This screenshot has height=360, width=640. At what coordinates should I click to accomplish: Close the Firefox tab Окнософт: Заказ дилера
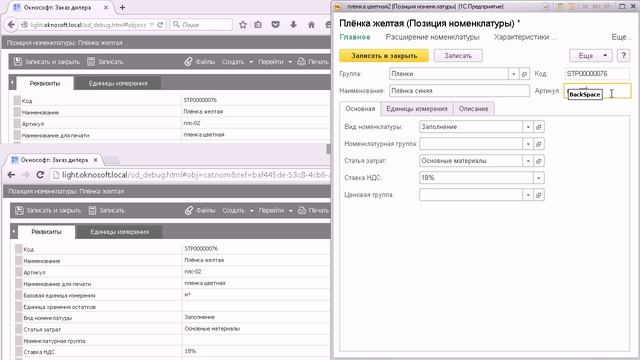point(106,7)
